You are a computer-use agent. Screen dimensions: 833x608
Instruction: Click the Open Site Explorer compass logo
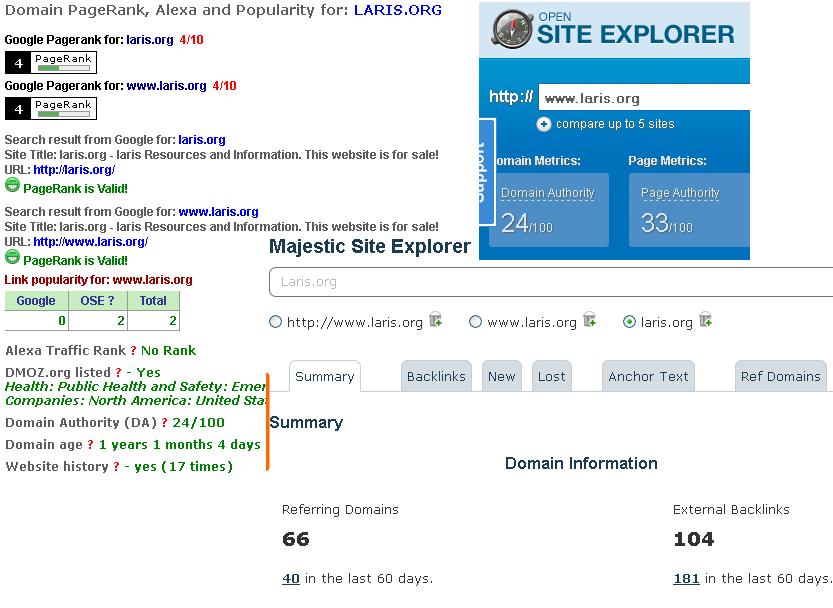click(x=512, y=29)
